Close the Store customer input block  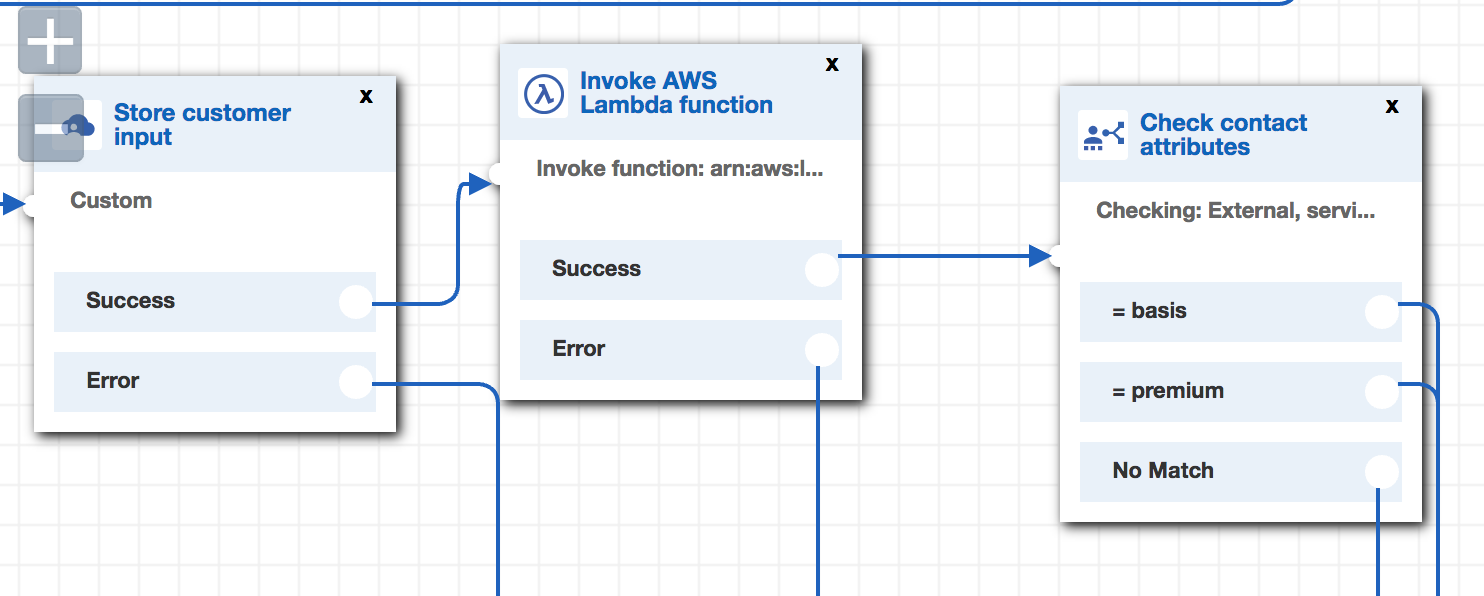366,96
